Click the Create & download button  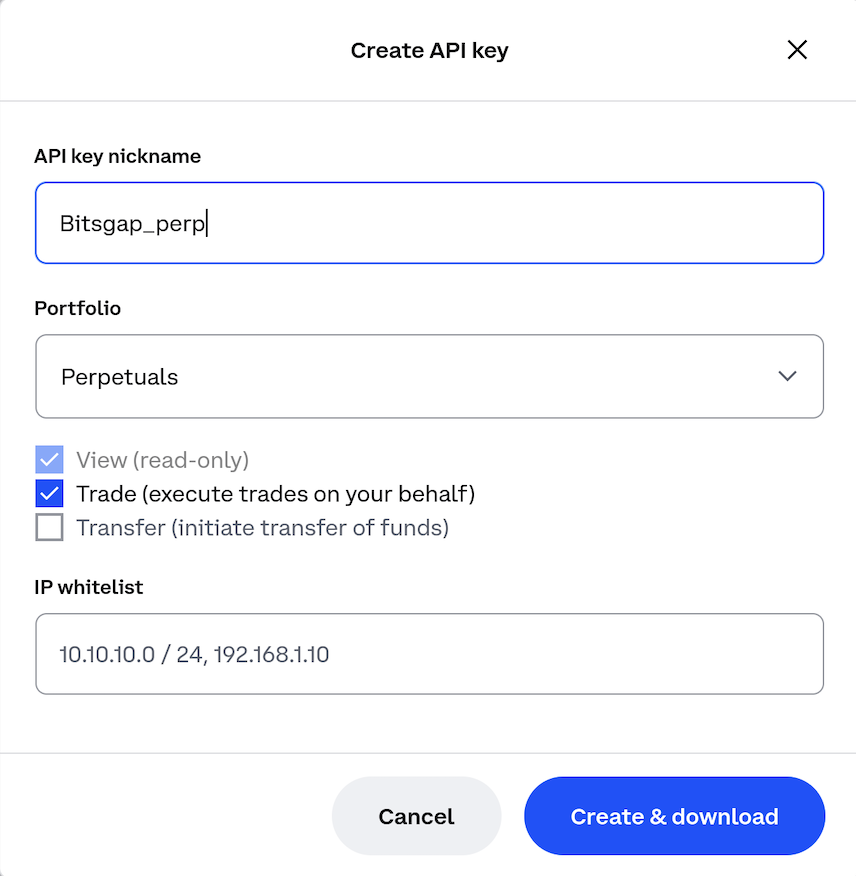[x=674, y=816]
